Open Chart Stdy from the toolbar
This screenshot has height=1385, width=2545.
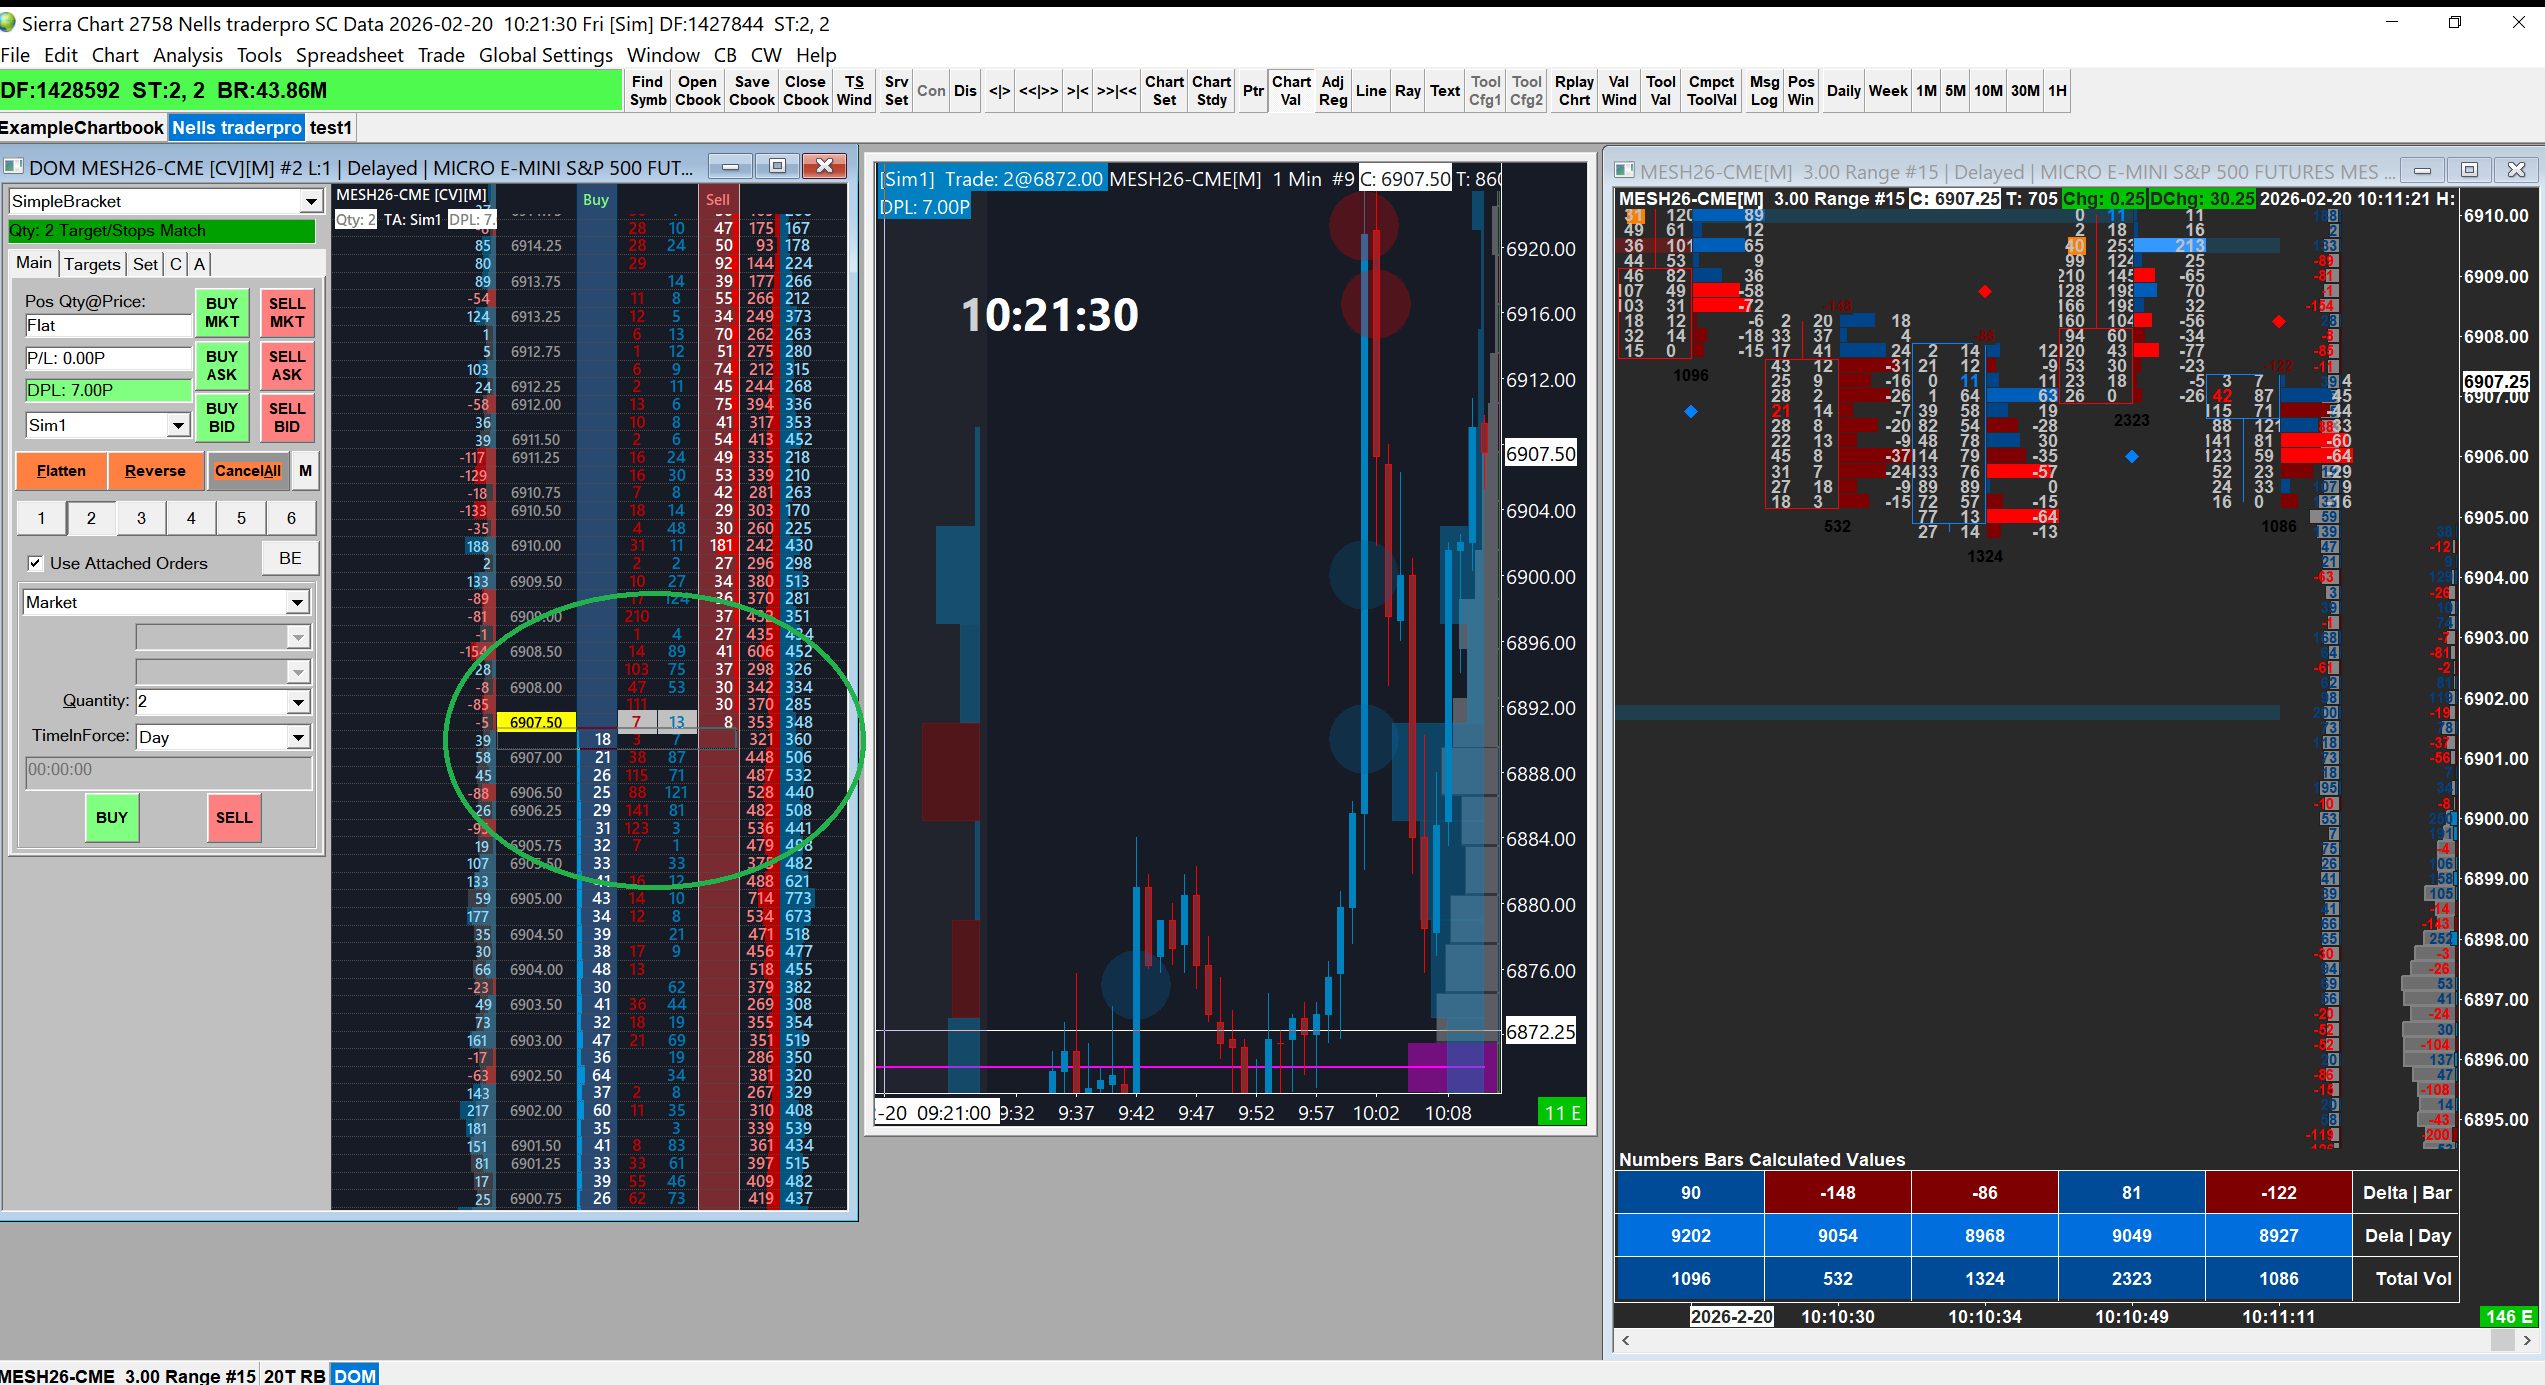pos(1211,91)
